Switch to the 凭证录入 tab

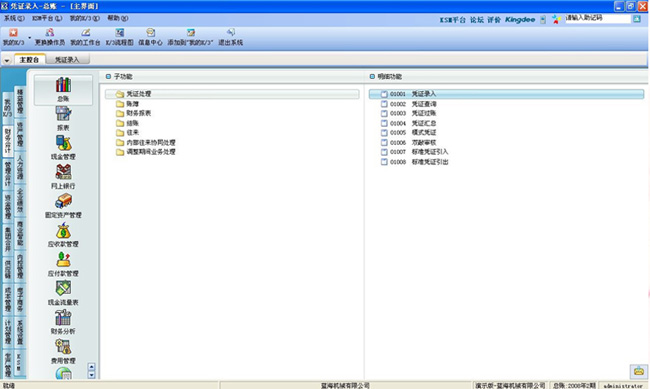tap(67, 60)
